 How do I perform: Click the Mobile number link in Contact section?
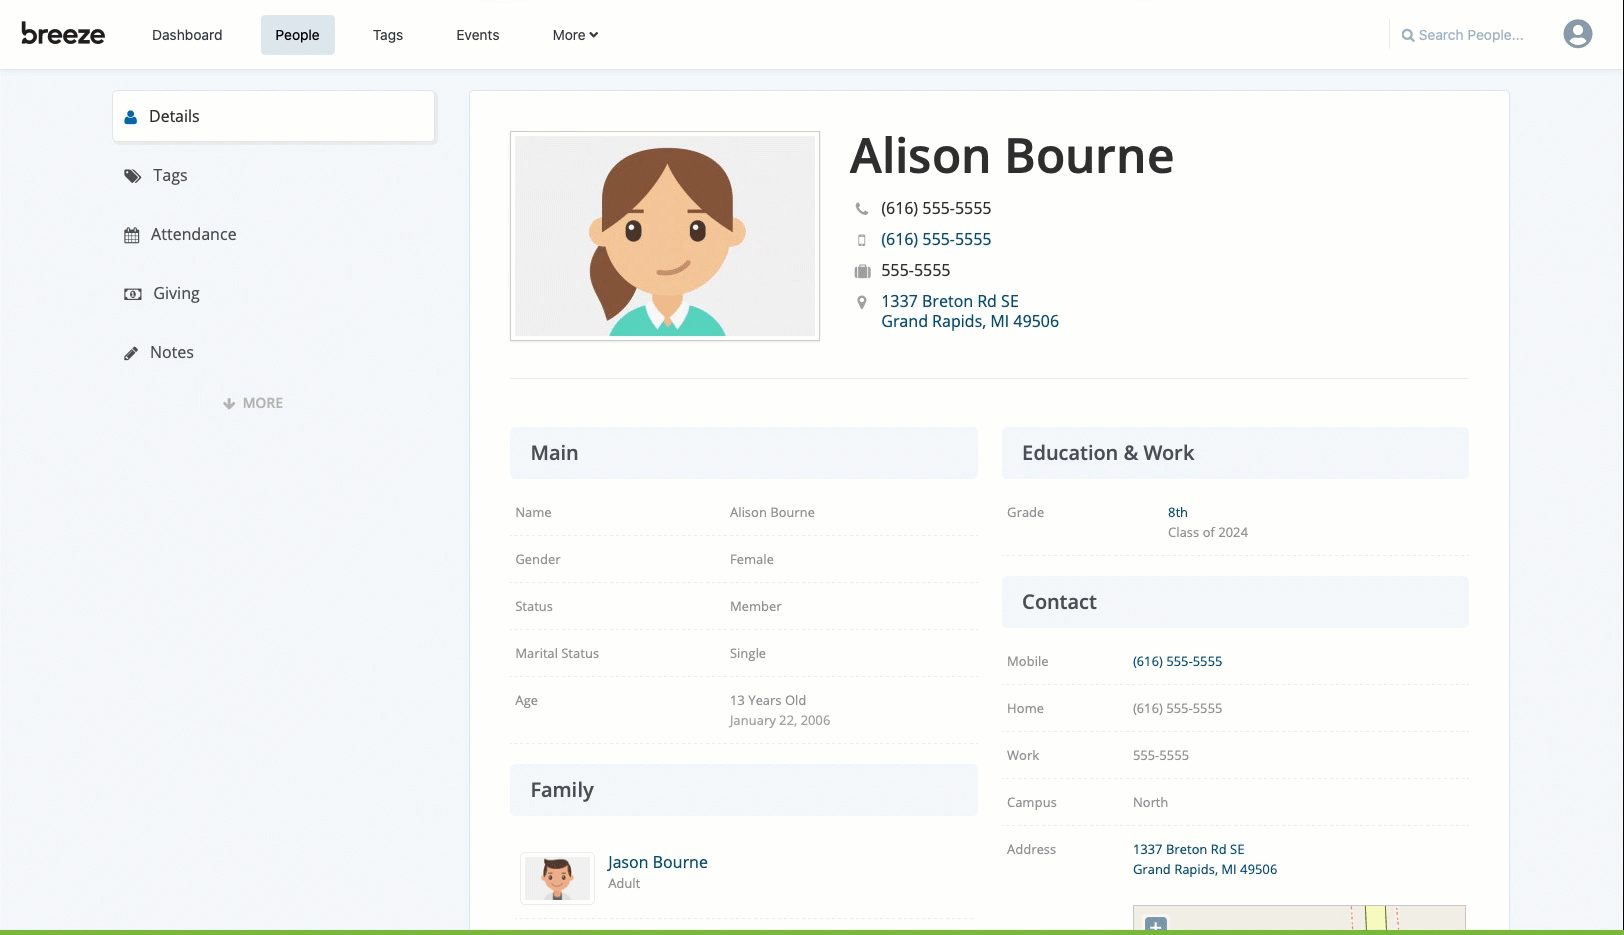click(1177, 661)
